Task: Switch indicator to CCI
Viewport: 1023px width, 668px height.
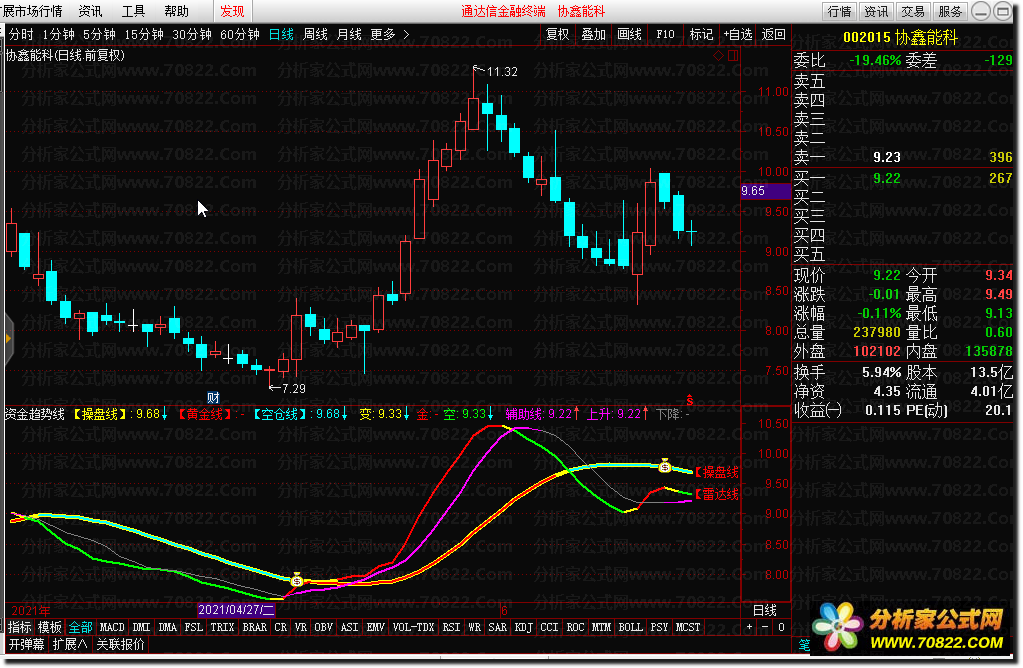Action: coord(549,627)
